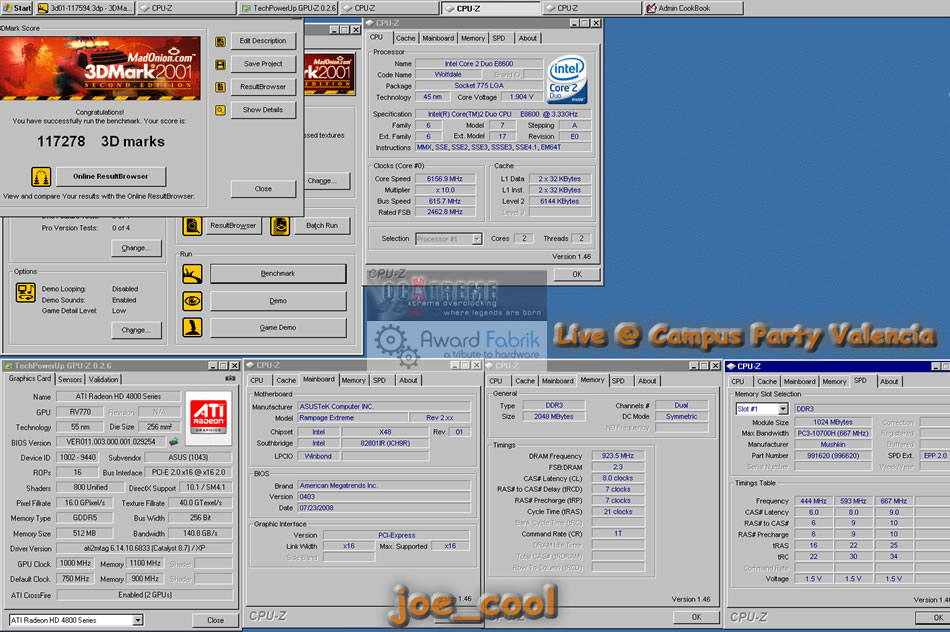
Task: Click the ResultBrowser icon in score dialog
Action: click(x=220, y=87)
